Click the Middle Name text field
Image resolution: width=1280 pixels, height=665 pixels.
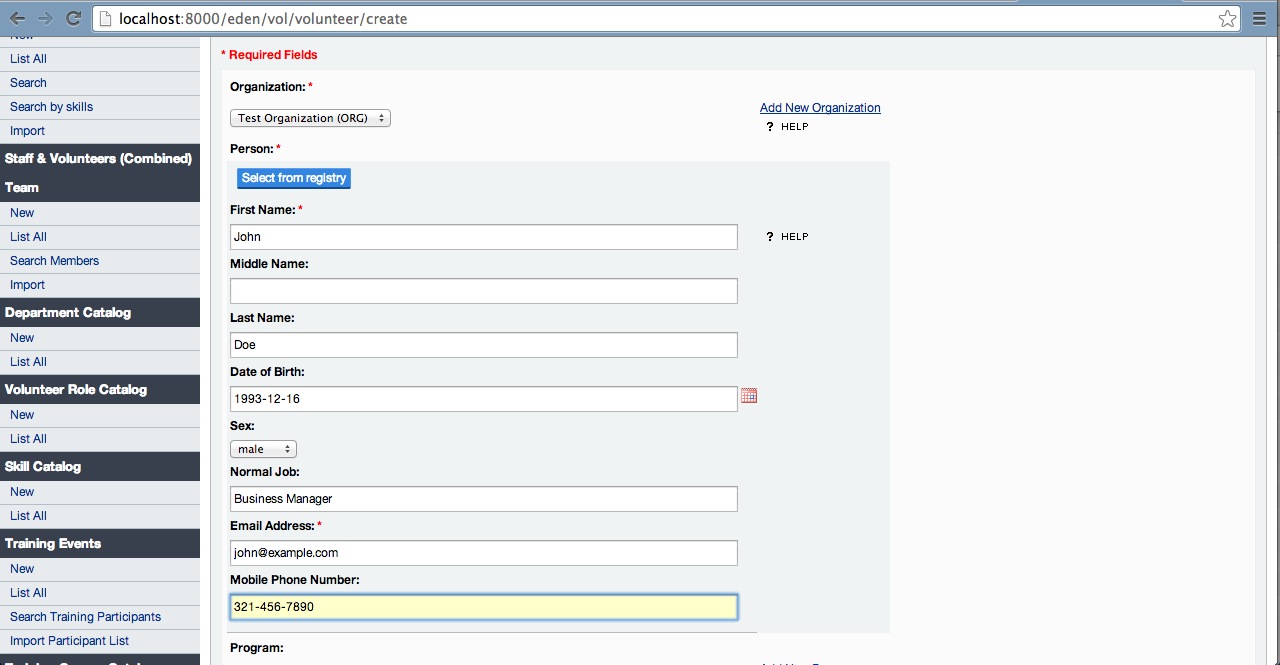point(483,291)
